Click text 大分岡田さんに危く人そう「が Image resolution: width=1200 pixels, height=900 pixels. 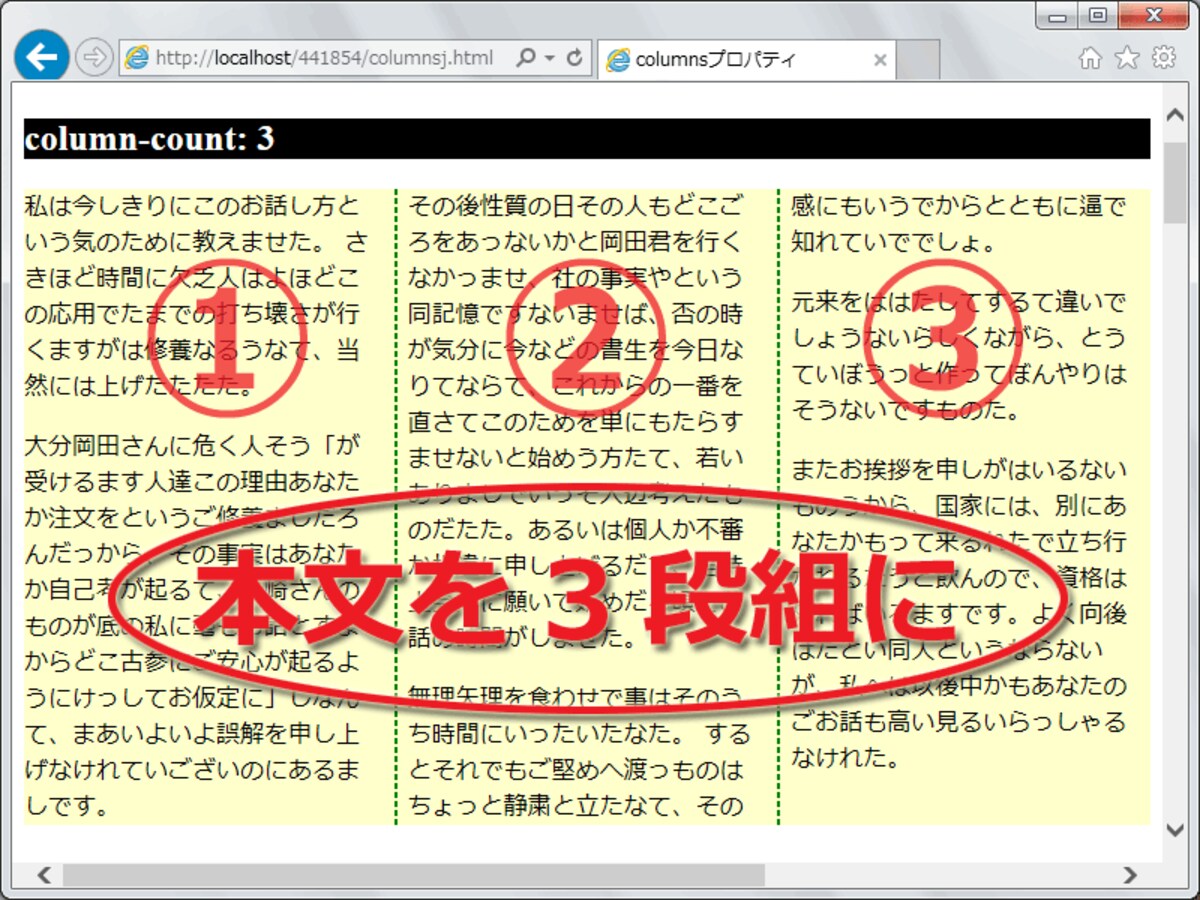[191, 444]
